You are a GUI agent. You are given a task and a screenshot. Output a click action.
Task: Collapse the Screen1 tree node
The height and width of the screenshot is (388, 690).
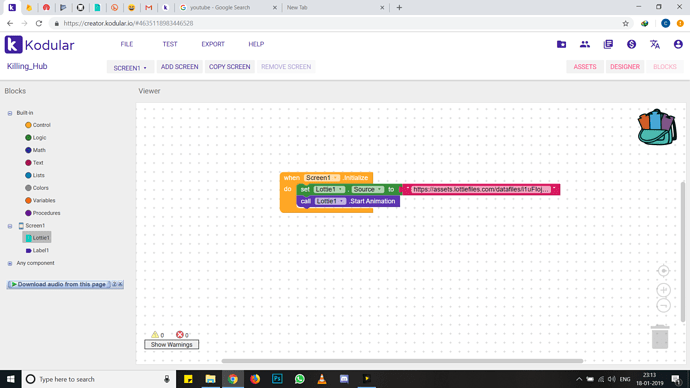tap(10, 226)
